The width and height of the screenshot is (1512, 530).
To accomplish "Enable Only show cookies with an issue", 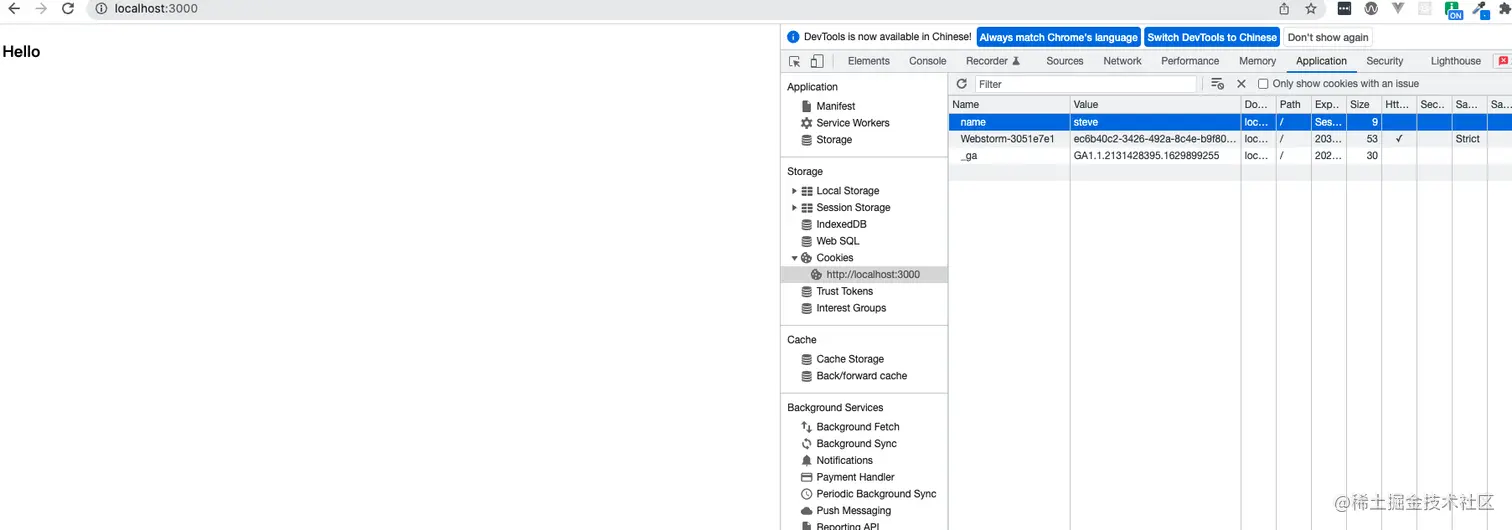I will (1263, 84).
